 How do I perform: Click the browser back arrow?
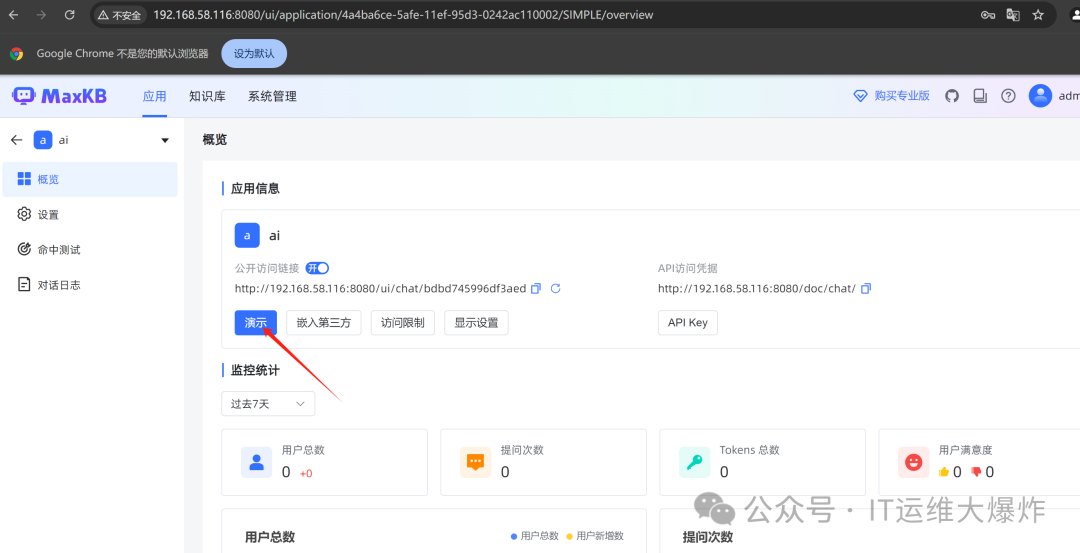point(13,14)
